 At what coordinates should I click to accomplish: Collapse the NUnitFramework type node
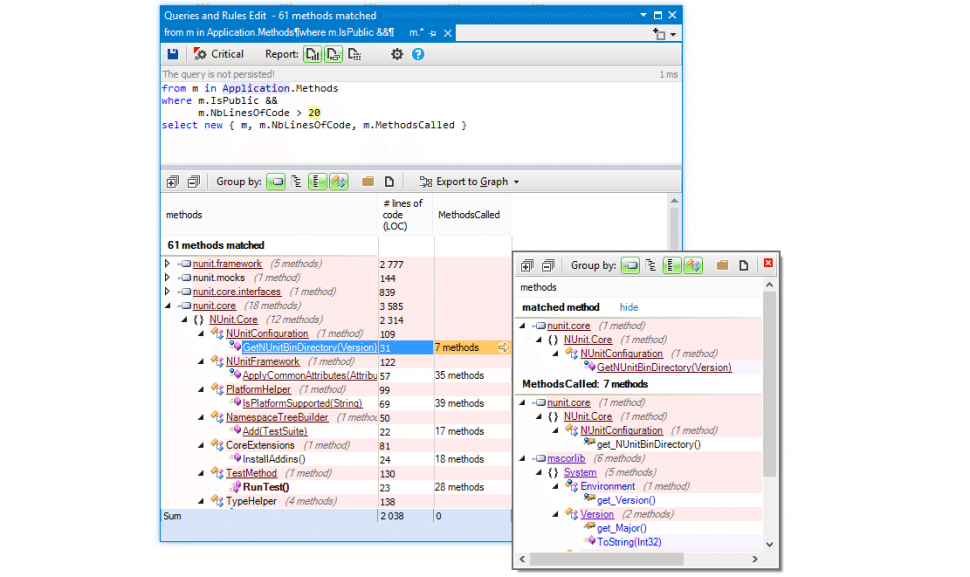[201, 362]
